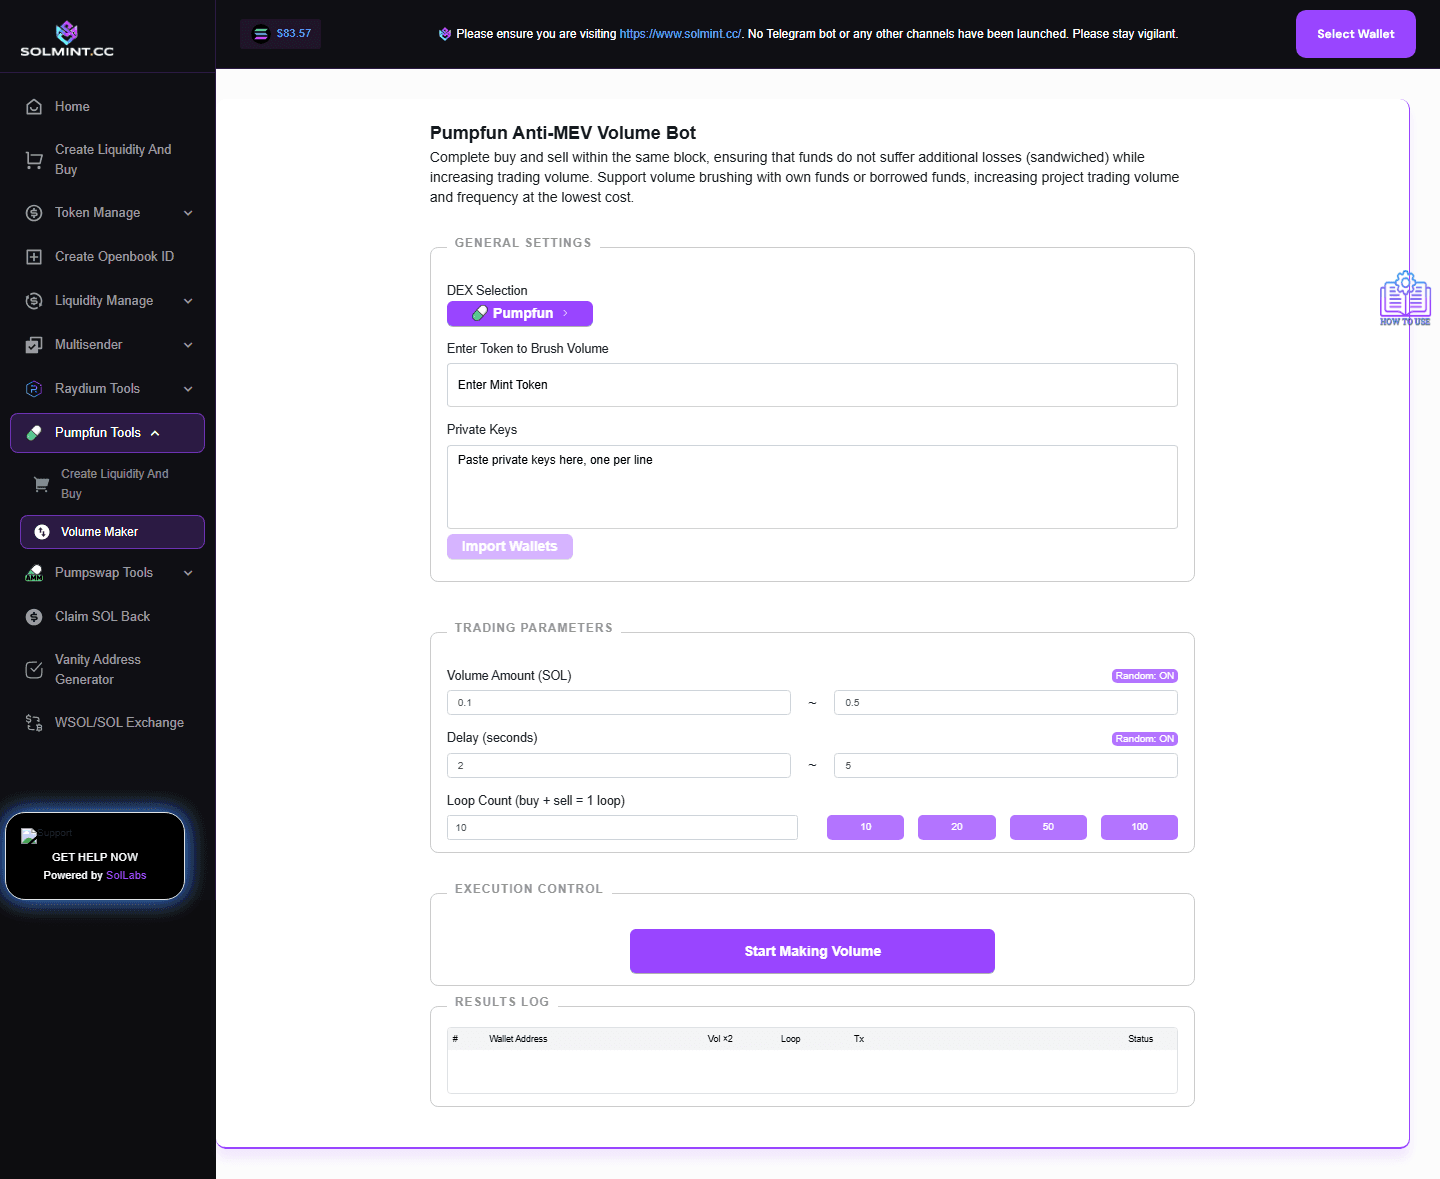The height and width of the screenshot is (1179, 1440).
Task: Click the Start Making Volume button
Action: click(x=812, y=951)
